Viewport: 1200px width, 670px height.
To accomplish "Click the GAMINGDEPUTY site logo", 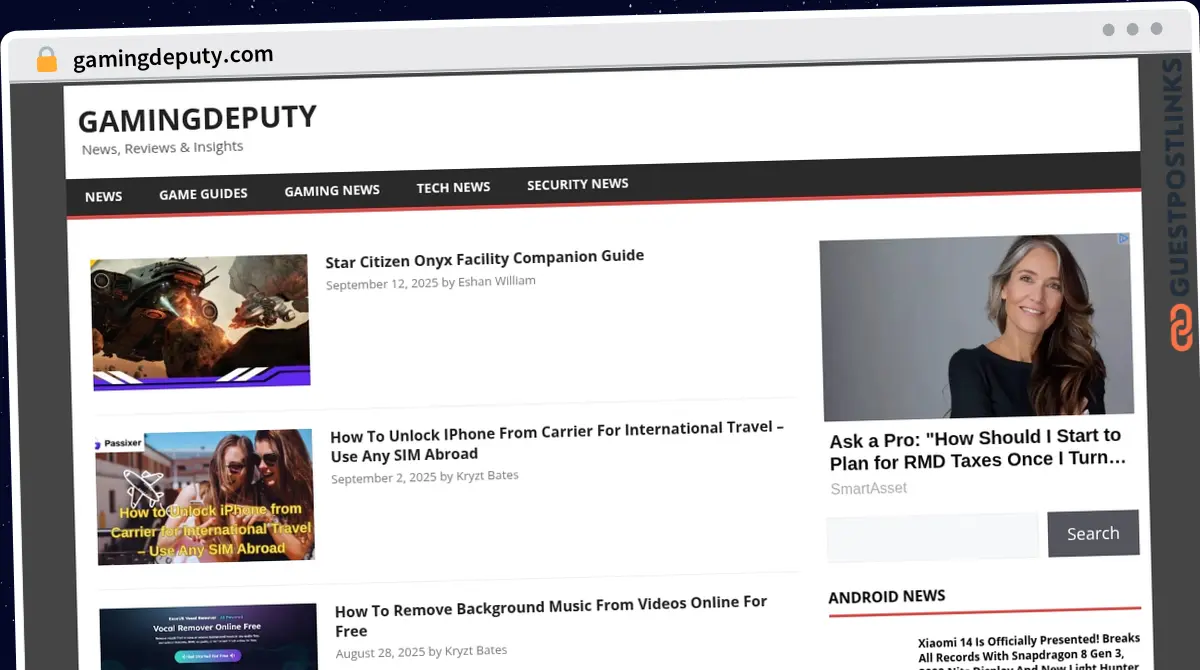I will 197,117.
